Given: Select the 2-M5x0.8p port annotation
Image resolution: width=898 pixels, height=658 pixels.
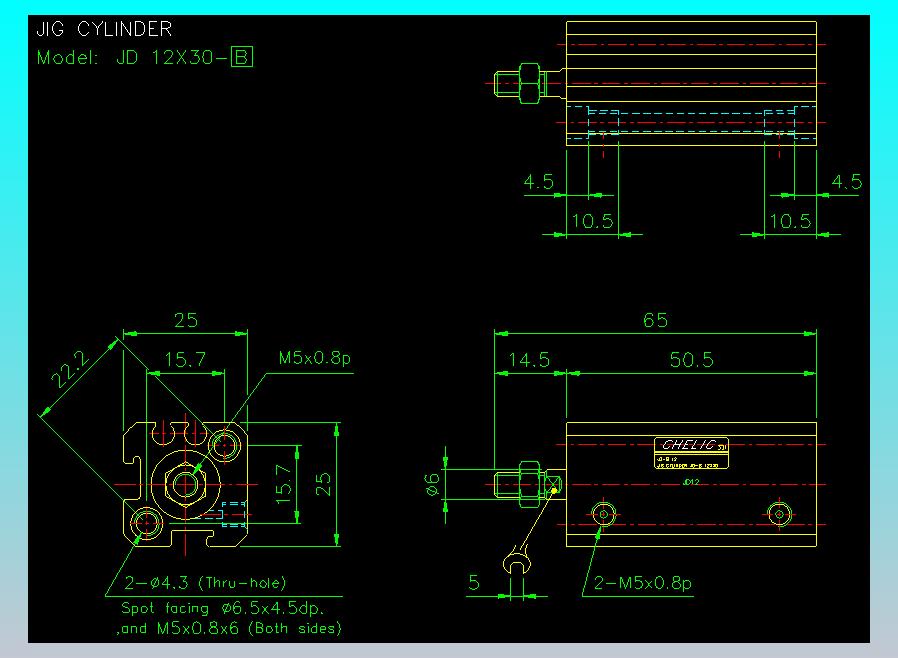Looking at the screenshot, I should [643, 584].
